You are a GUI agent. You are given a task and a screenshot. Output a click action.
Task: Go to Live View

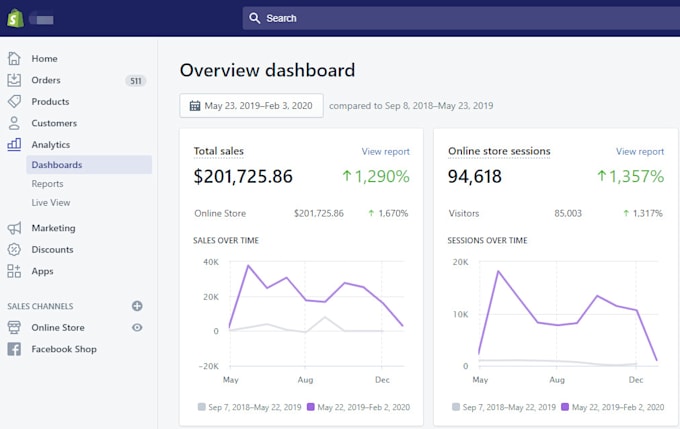[51, 203]
